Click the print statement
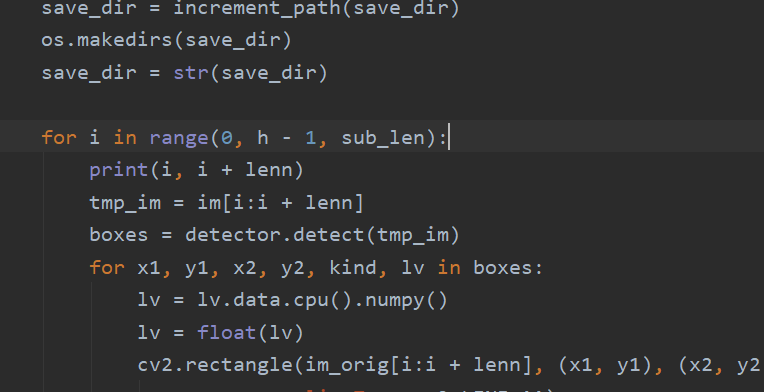The height and width of the screenshot is (392, 764). pyautogui.click(x=119, y=170)
